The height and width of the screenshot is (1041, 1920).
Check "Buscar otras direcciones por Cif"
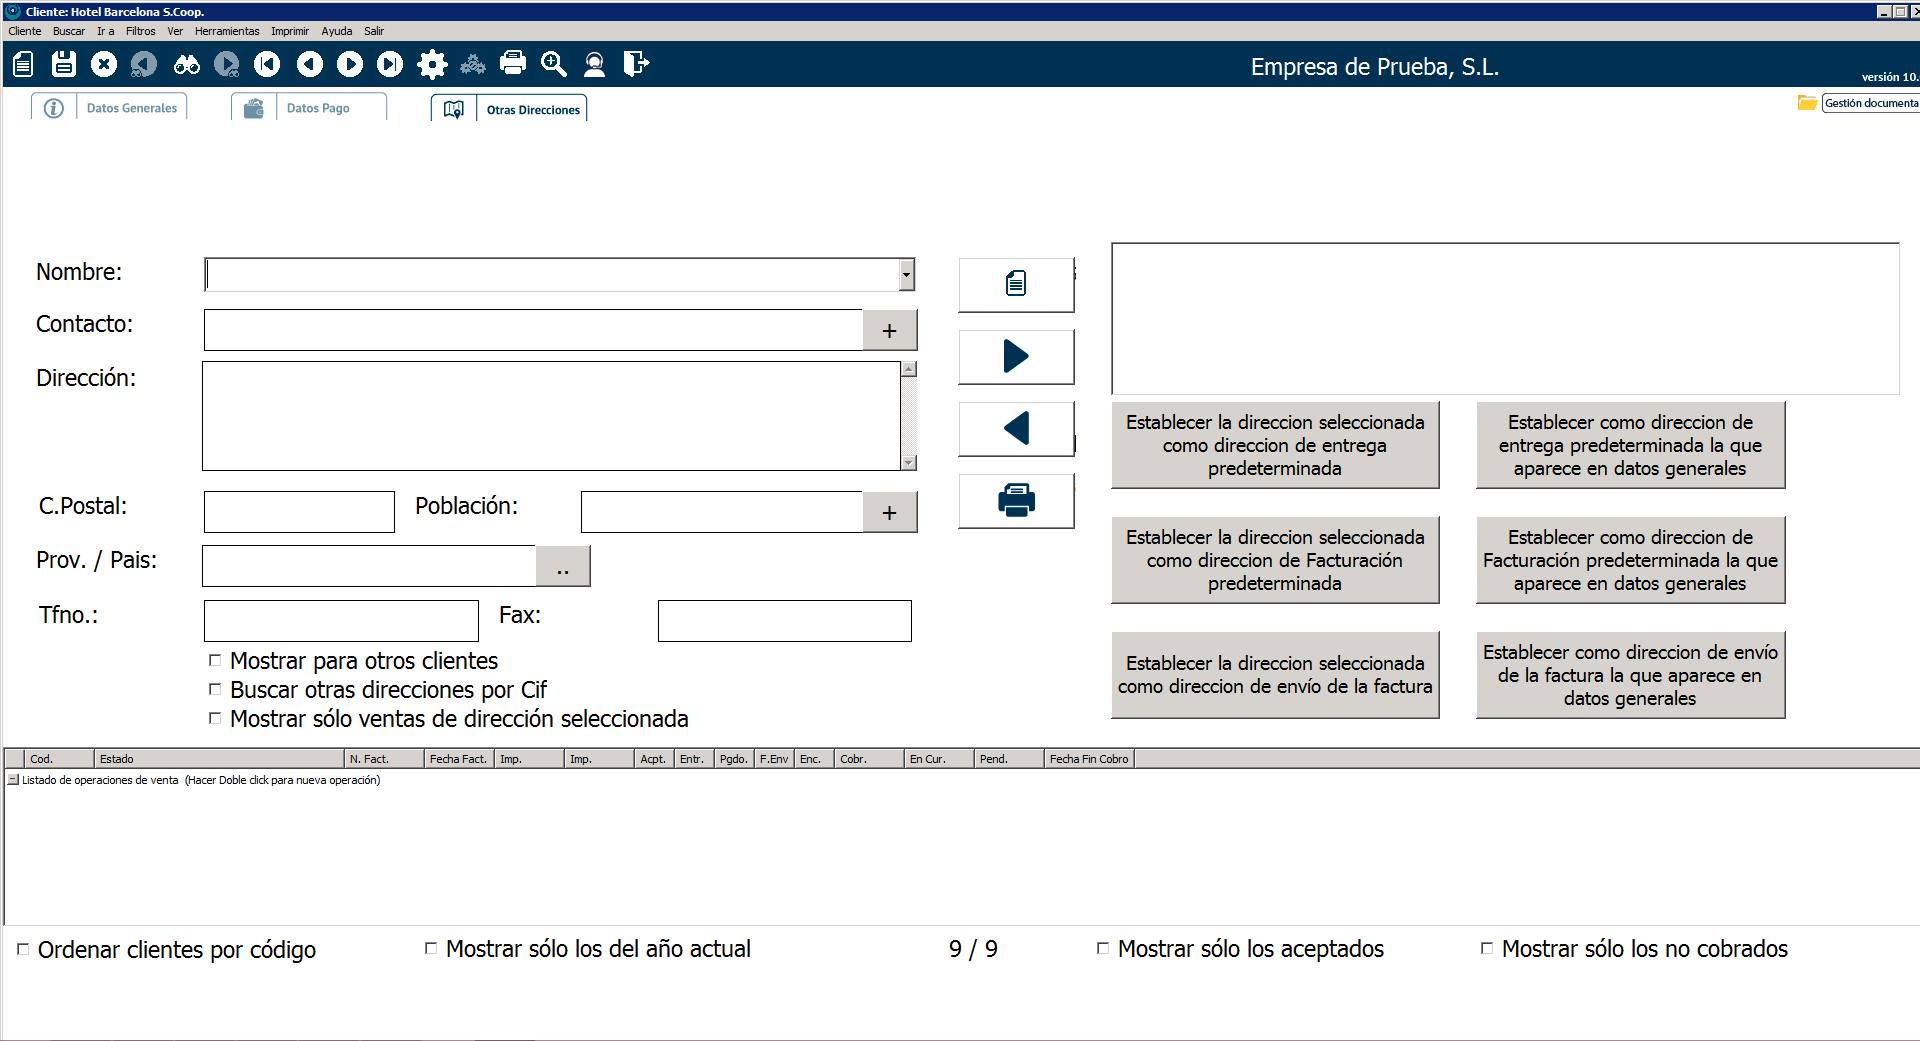click(215, 689)
